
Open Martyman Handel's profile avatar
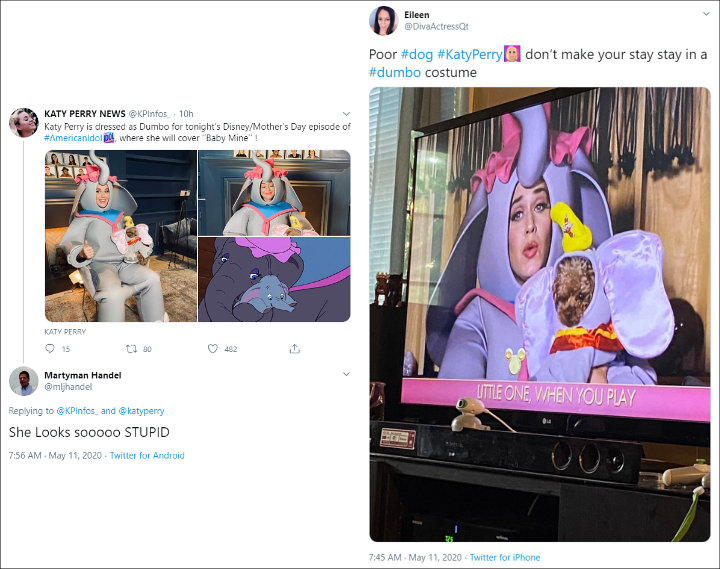click(23, 381)
